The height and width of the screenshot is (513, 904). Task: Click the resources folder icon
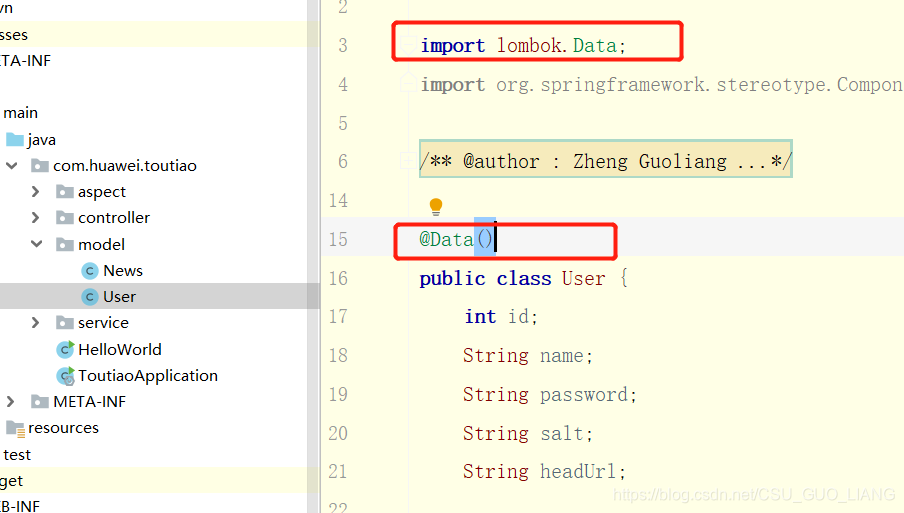click(x=16, y=428)
